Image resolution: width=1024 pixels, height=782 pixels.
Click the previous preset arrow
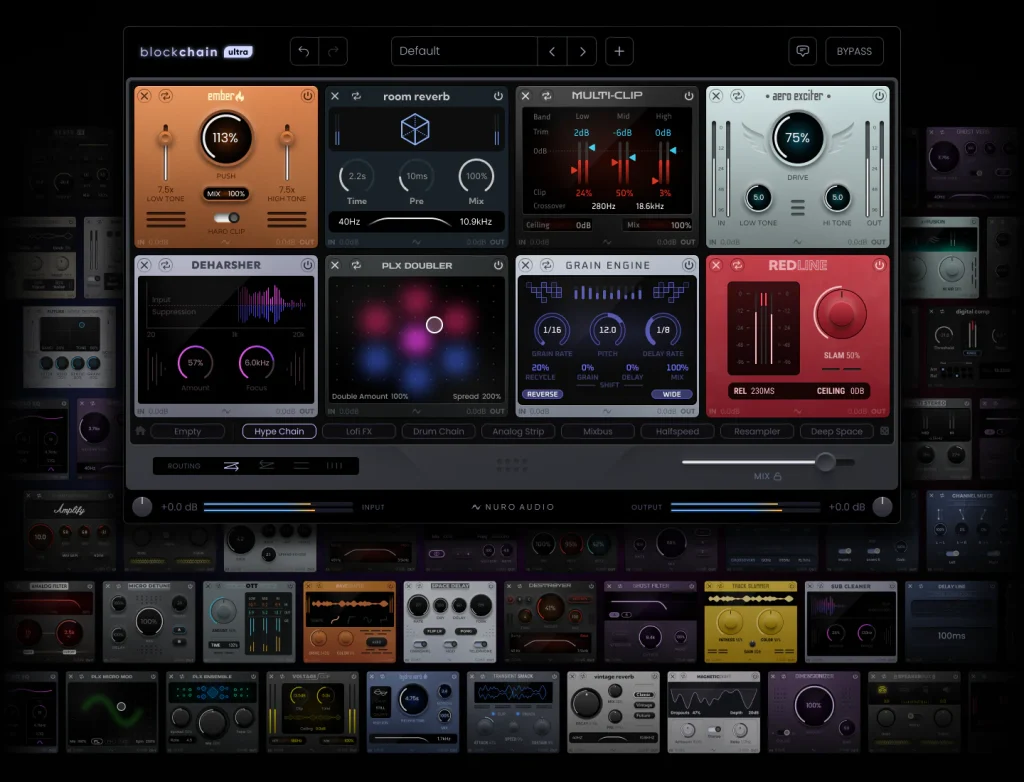coord(553,51)
